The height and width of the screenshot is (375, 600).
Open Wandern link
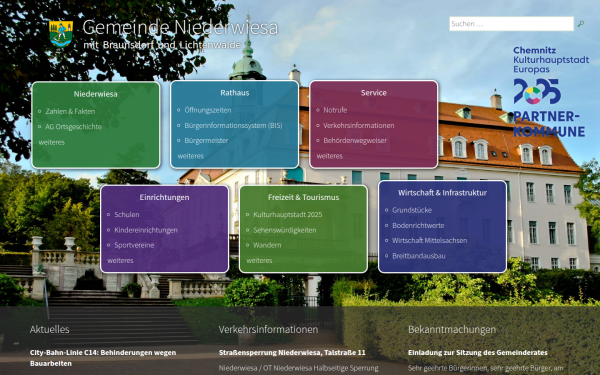(x=267, y=245)
